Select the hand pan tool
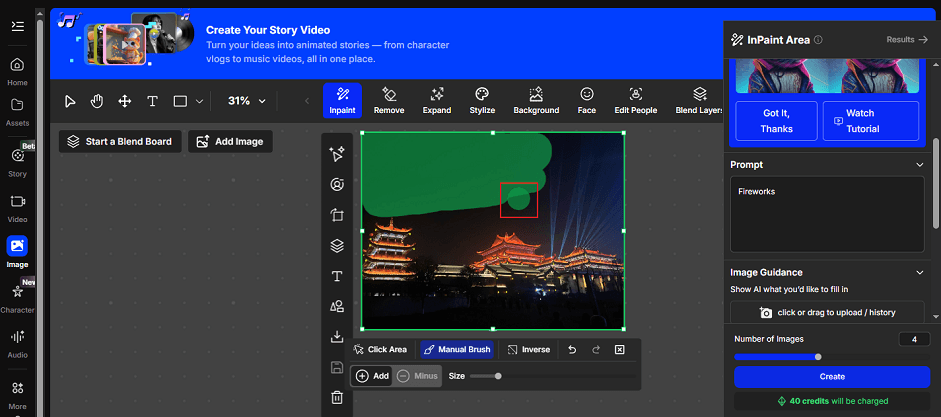 point(97,101)
